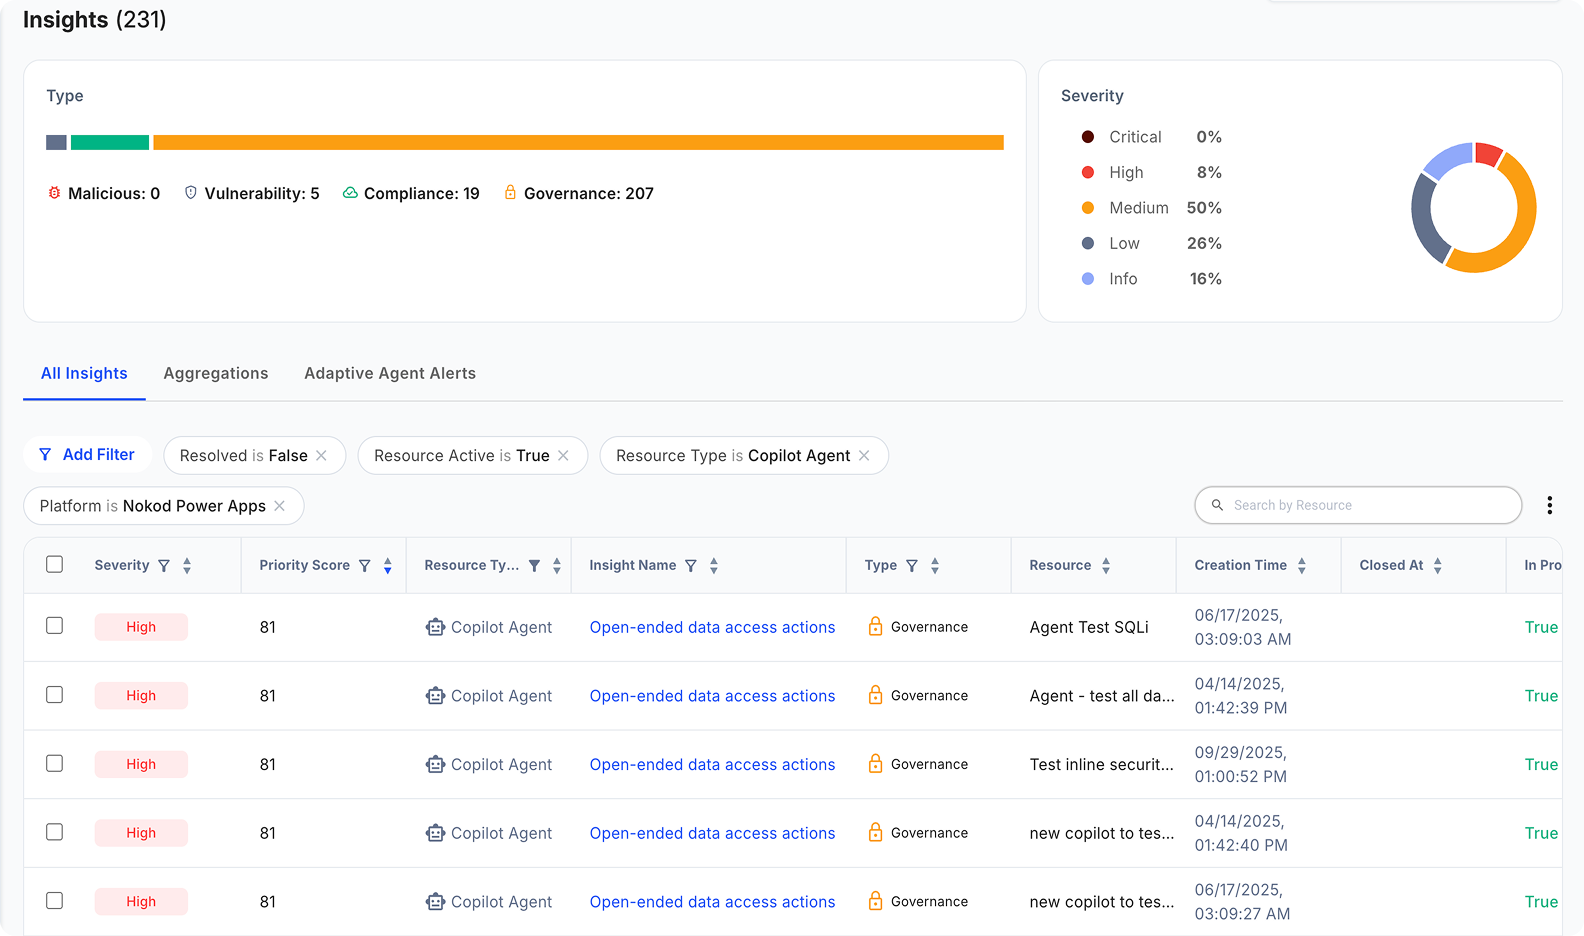Remove the Platform Nokod Power Apps filter
1584x936 pixels.
tap(280, 506)
